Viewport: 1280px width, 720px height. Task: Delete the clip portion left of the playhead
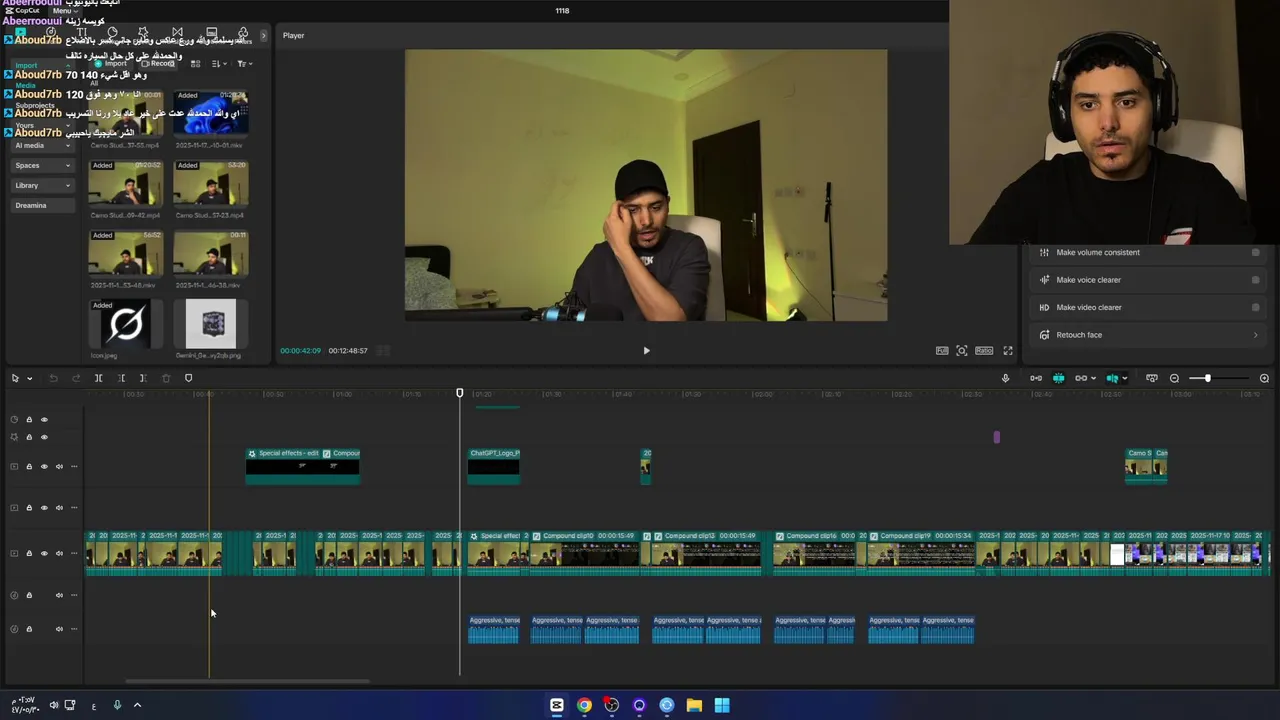point(121,378)
